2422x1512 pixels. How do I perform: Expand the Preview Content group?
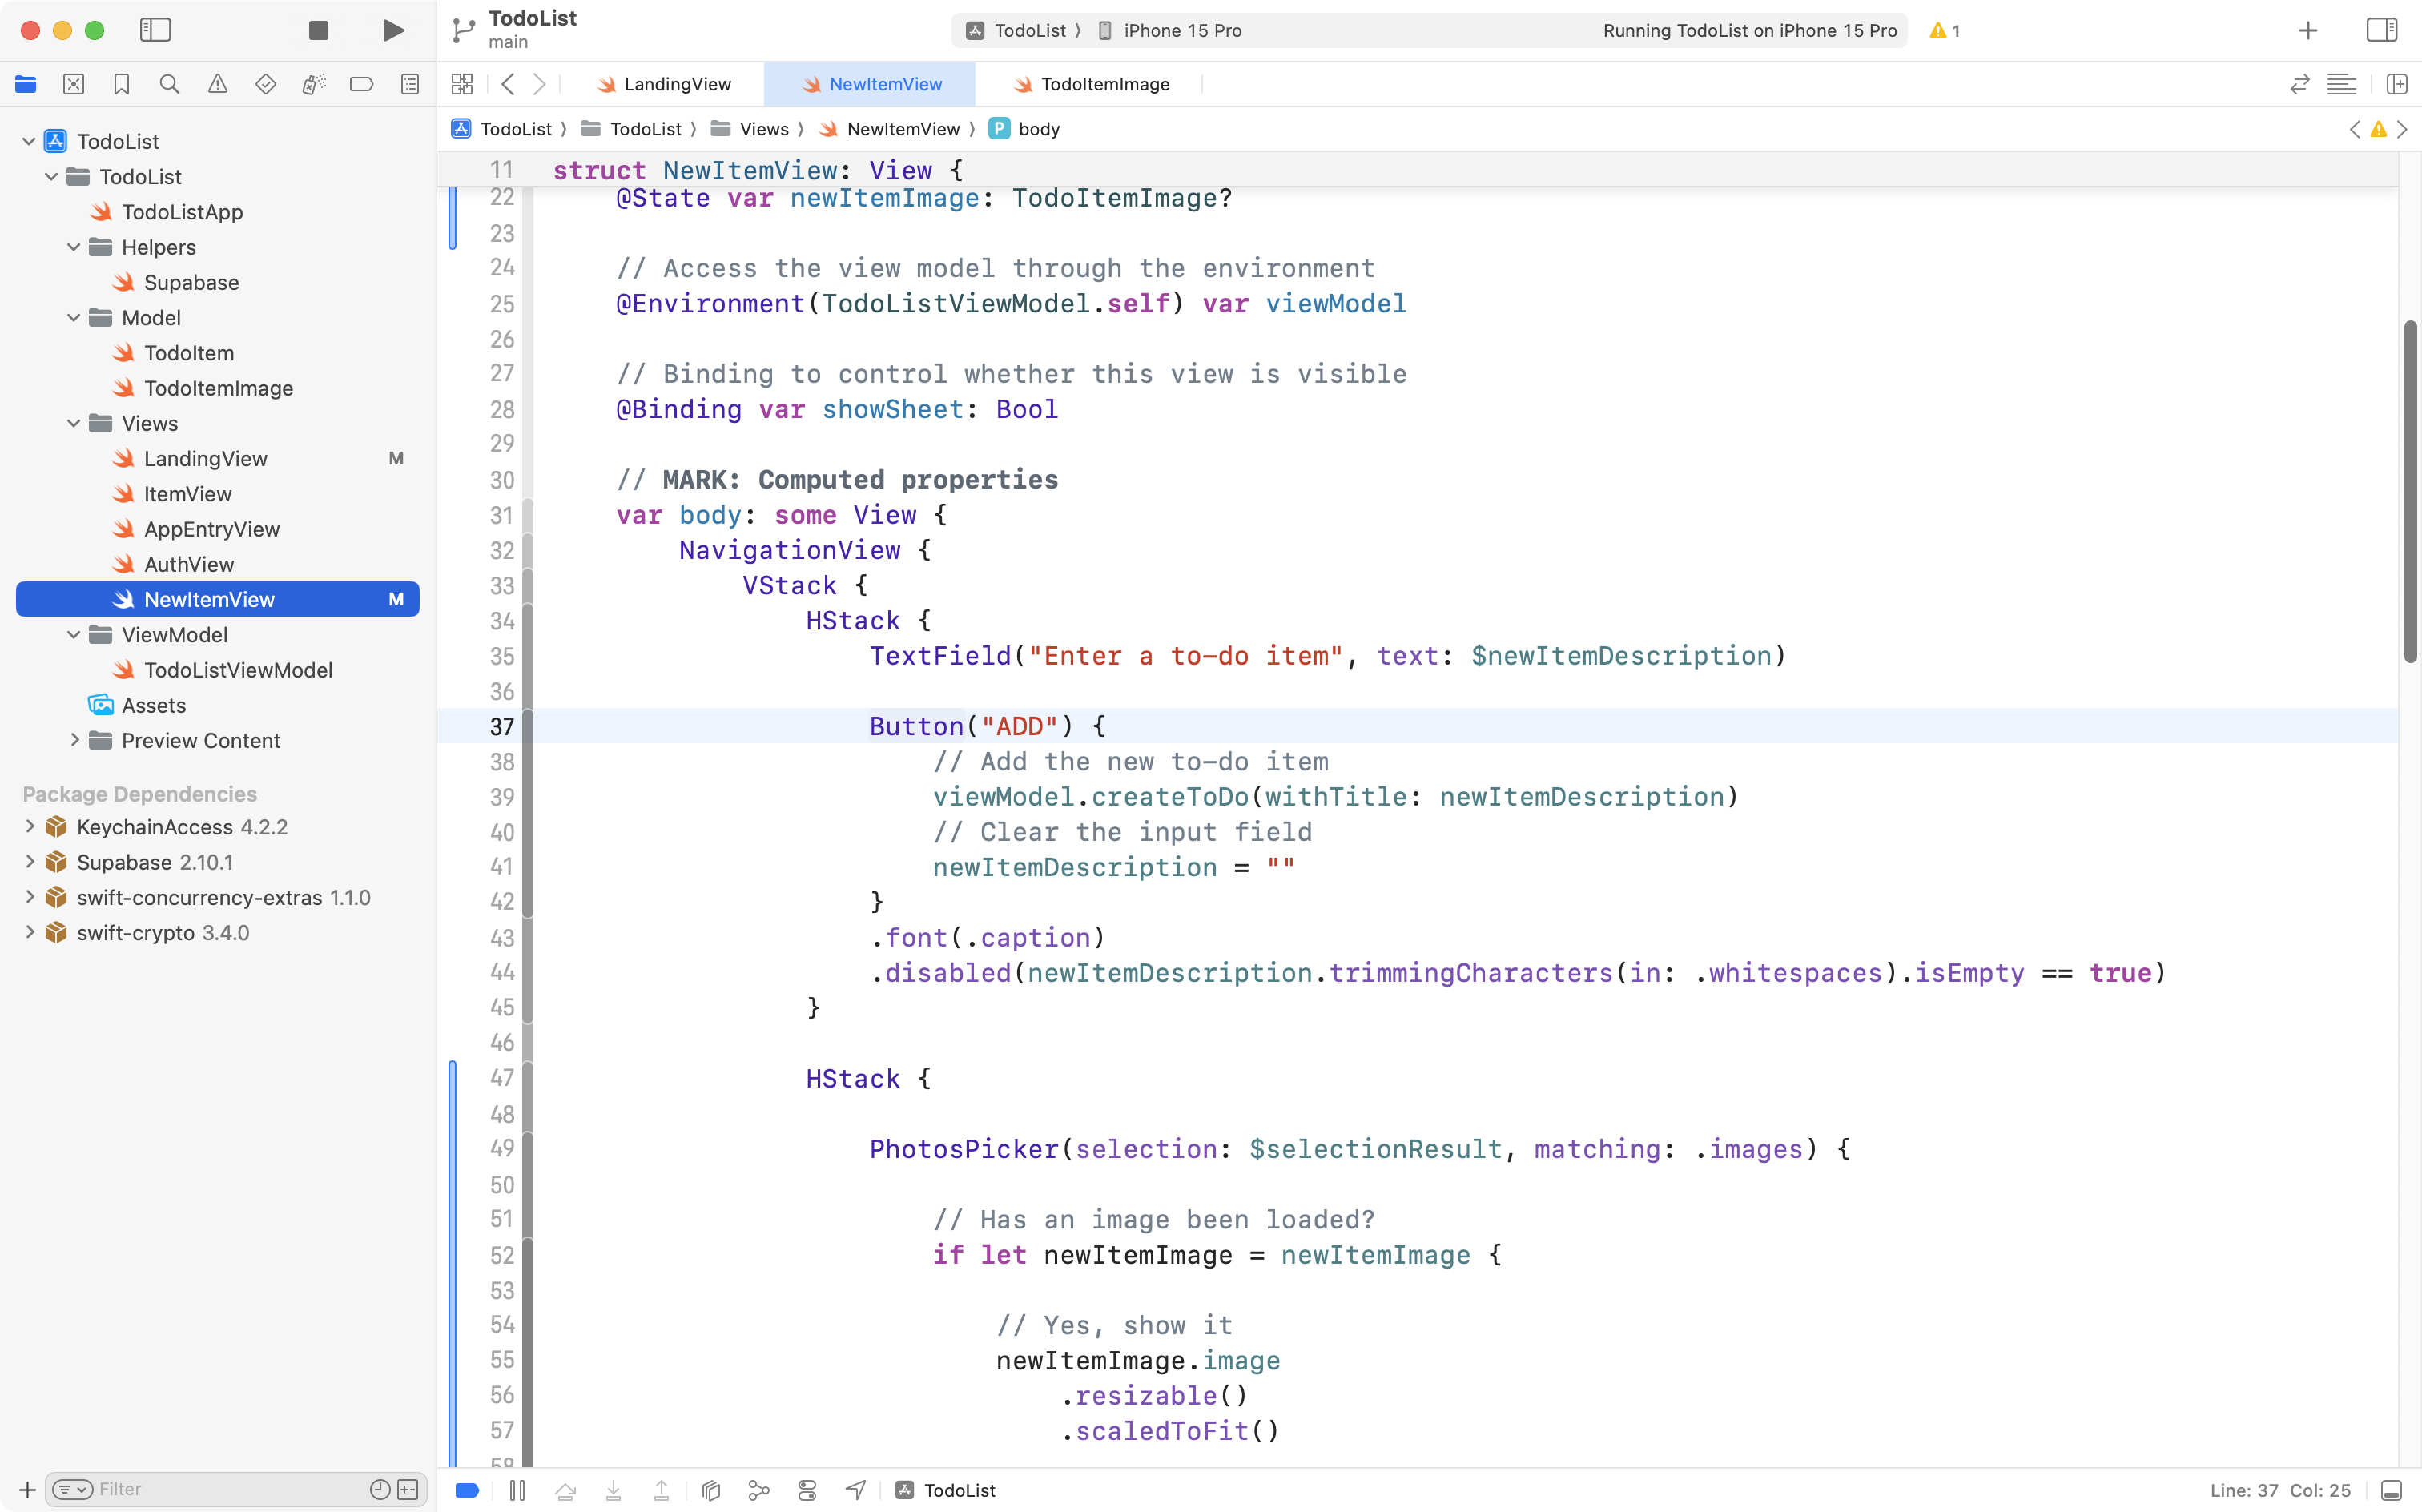tap(75, 740)
